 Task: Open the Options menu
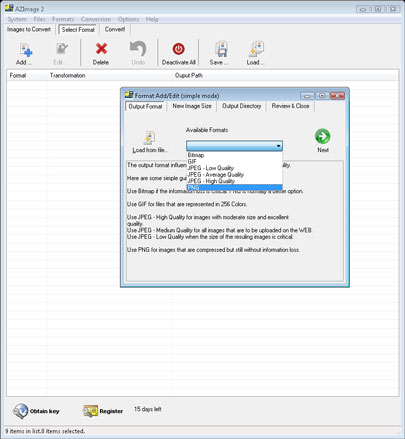[128, 19]
